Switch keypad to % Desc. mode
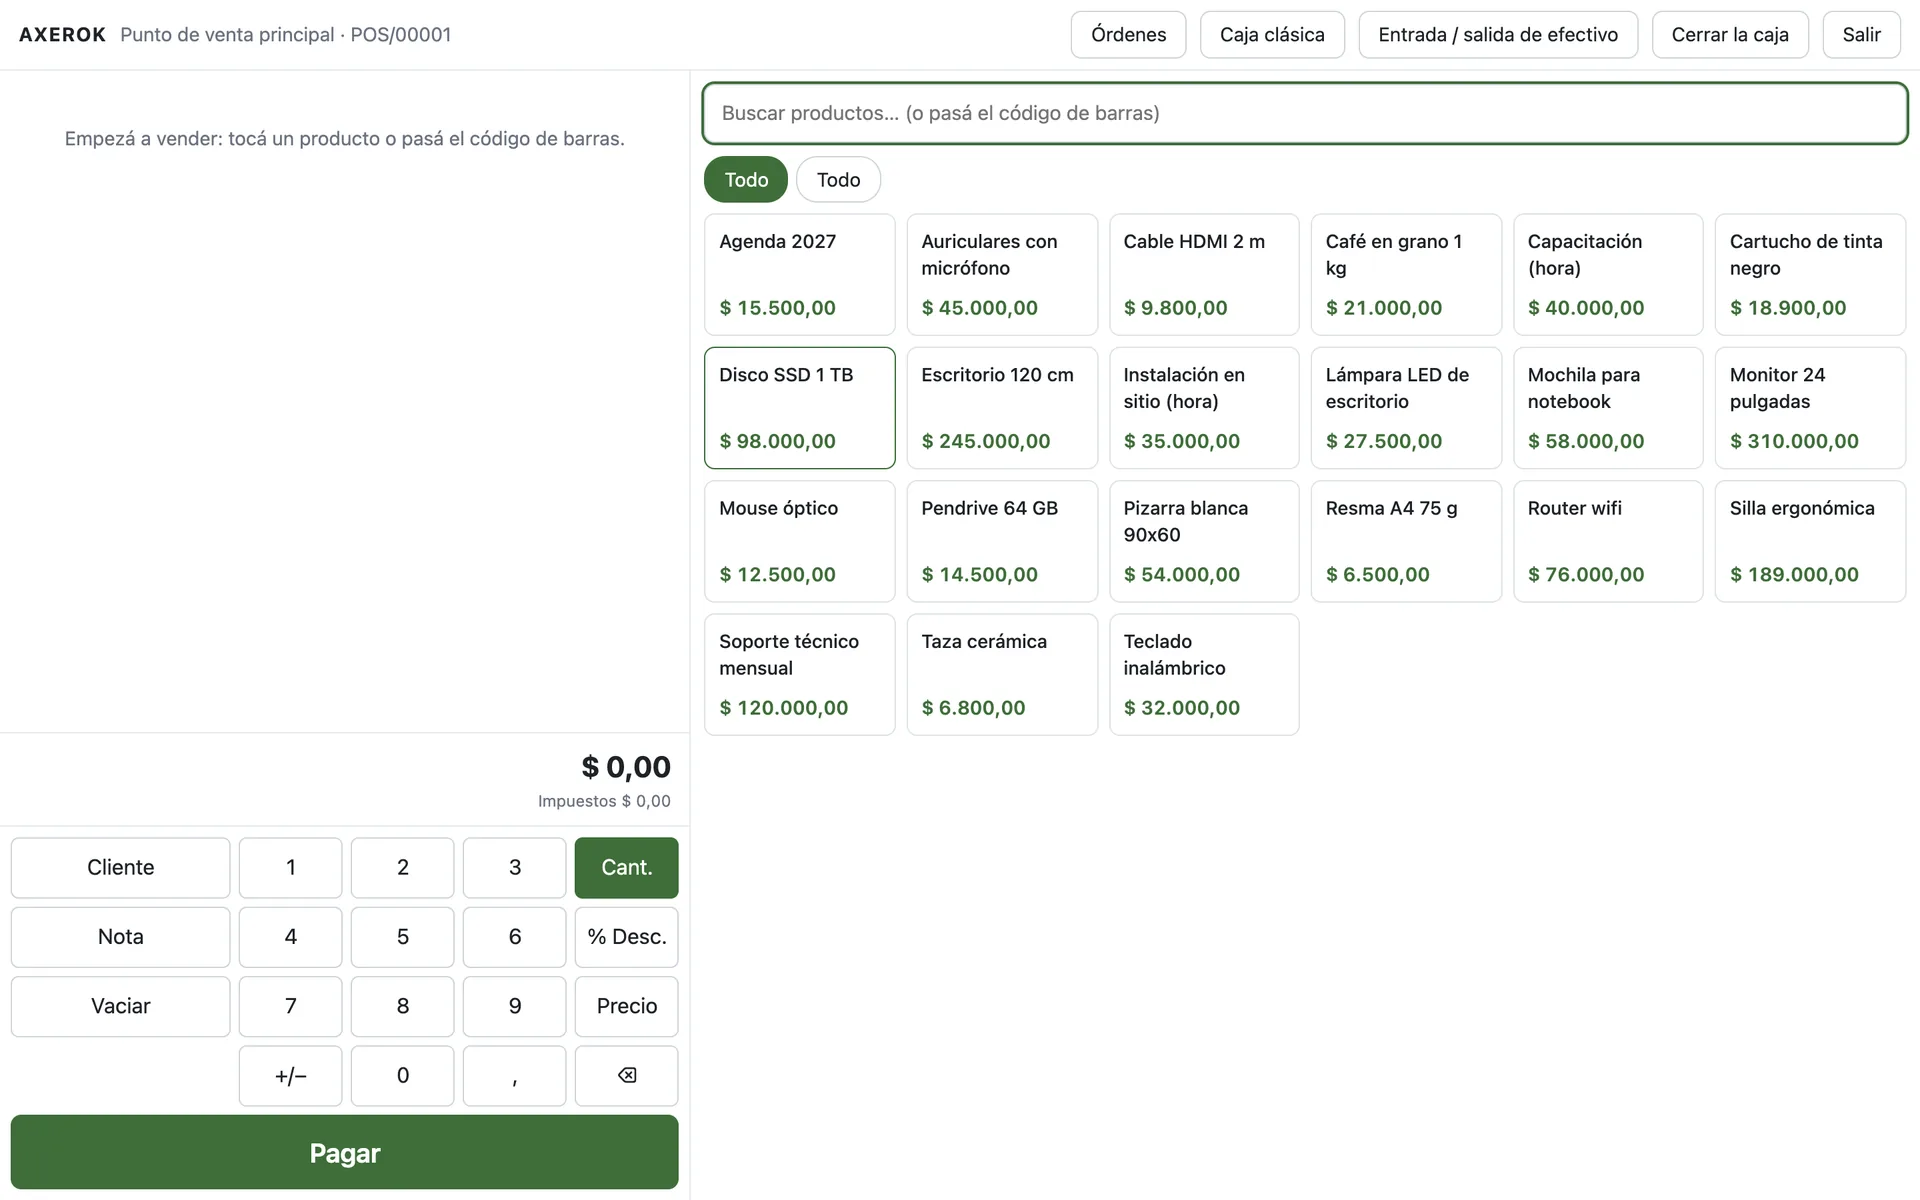The image size is (1920, 1200). coord(626,937)
